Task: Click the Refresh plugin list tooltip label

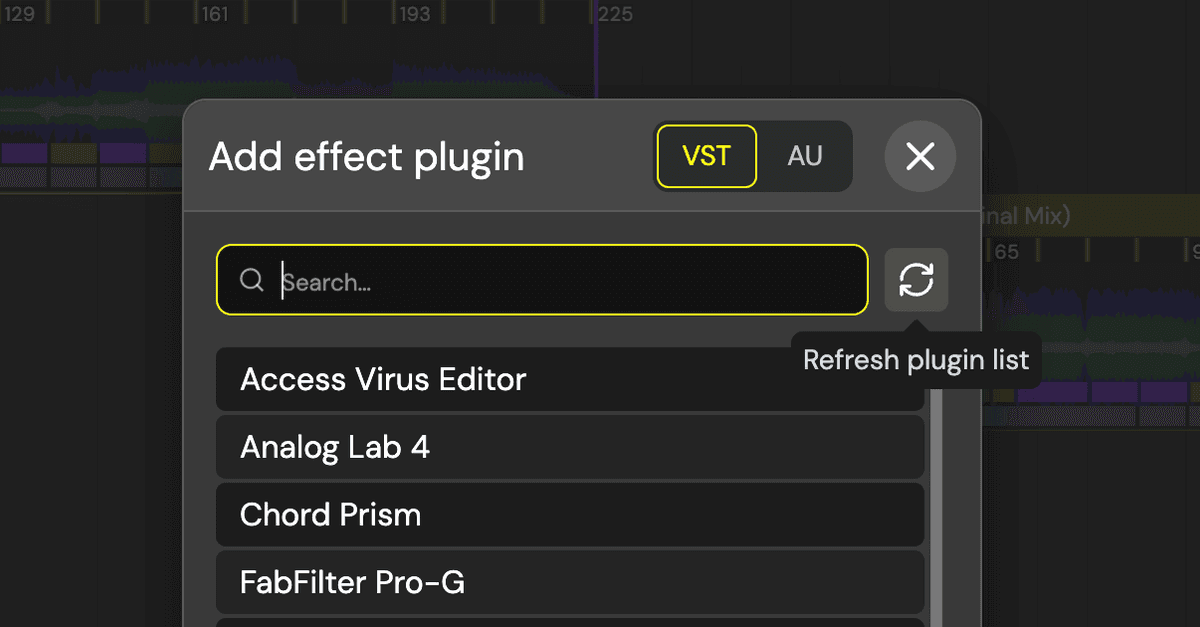Action: pyautogui.click(x=915, y=360)
